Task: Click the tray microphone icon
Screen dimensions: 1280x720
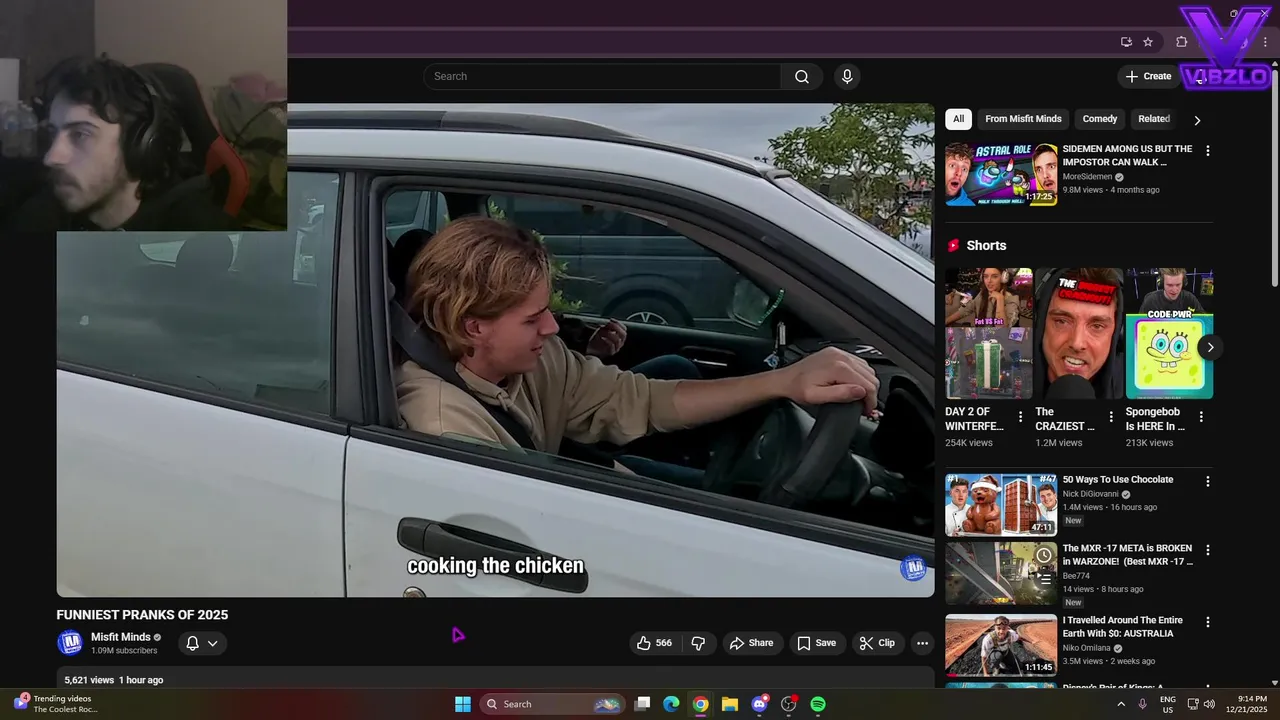Action: [1142, 704]
